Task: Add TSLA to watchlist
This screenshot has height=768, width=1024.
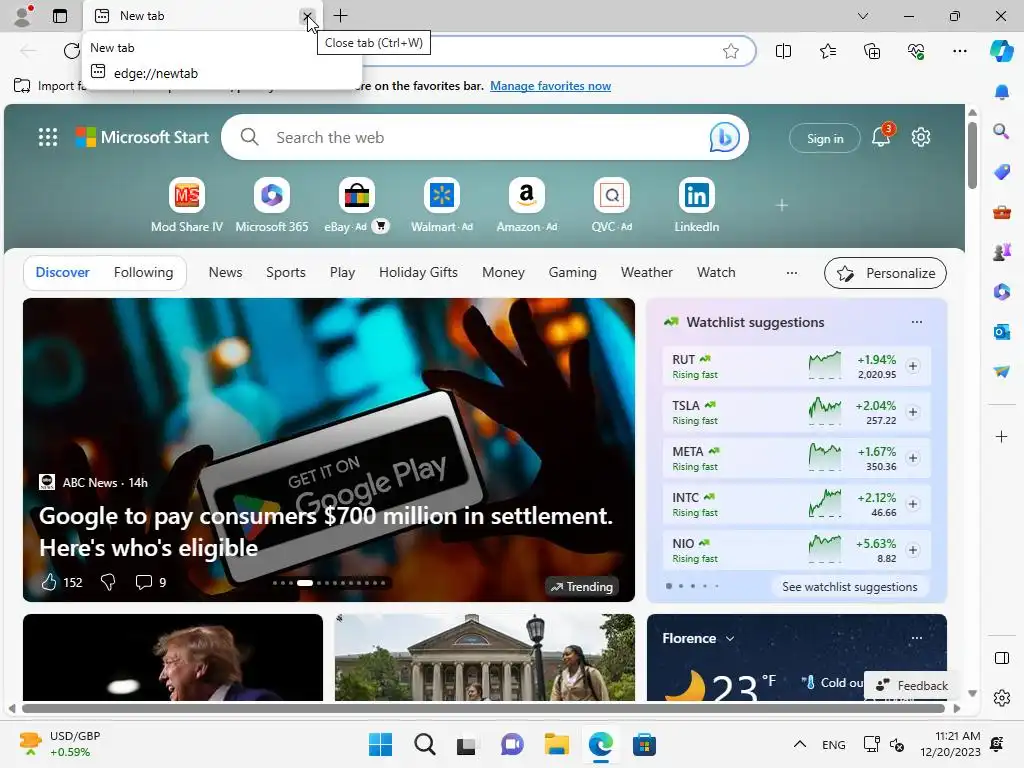Action: [913, 412]
